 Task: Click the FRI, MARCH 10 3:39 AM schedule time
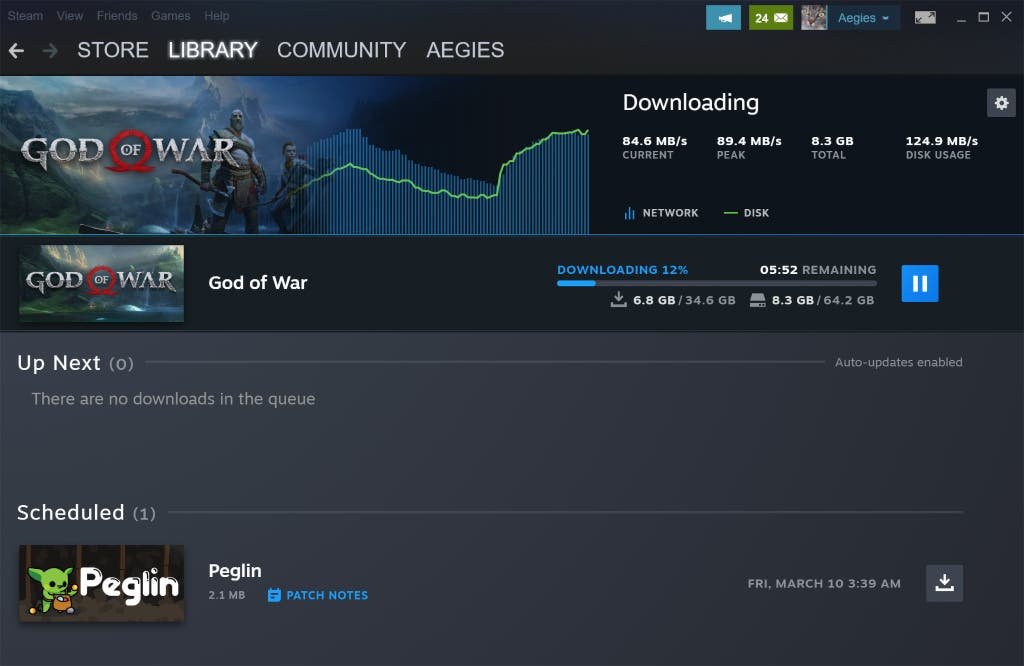(824, 584)
